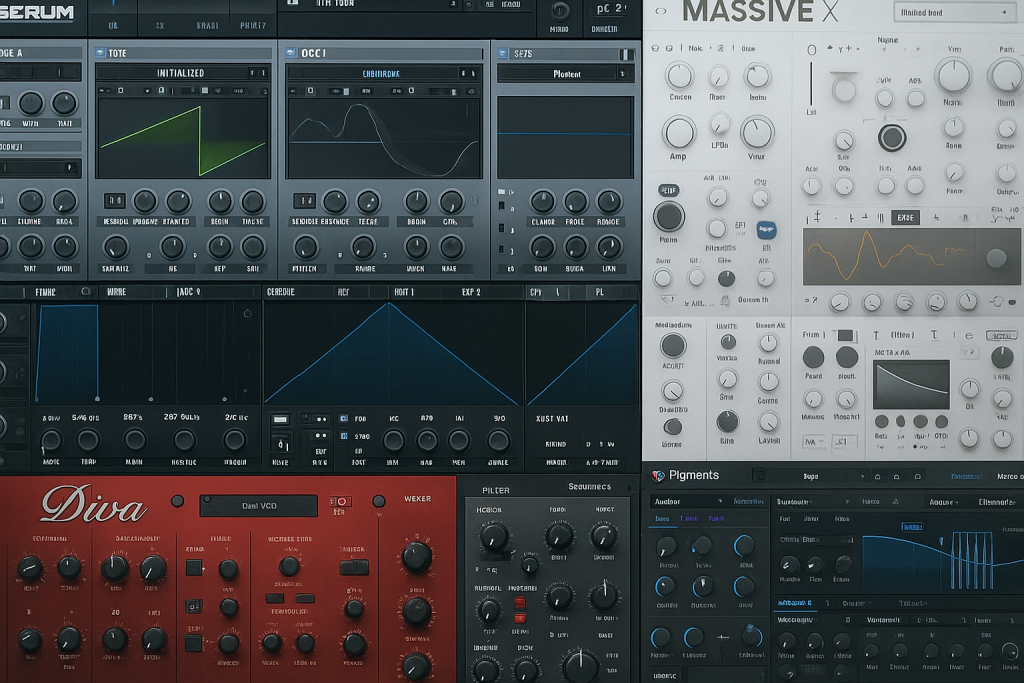The image size is (1024, 683).
Task: Click the FROLE knob in SE7S panel
Action: coord(575,202)
